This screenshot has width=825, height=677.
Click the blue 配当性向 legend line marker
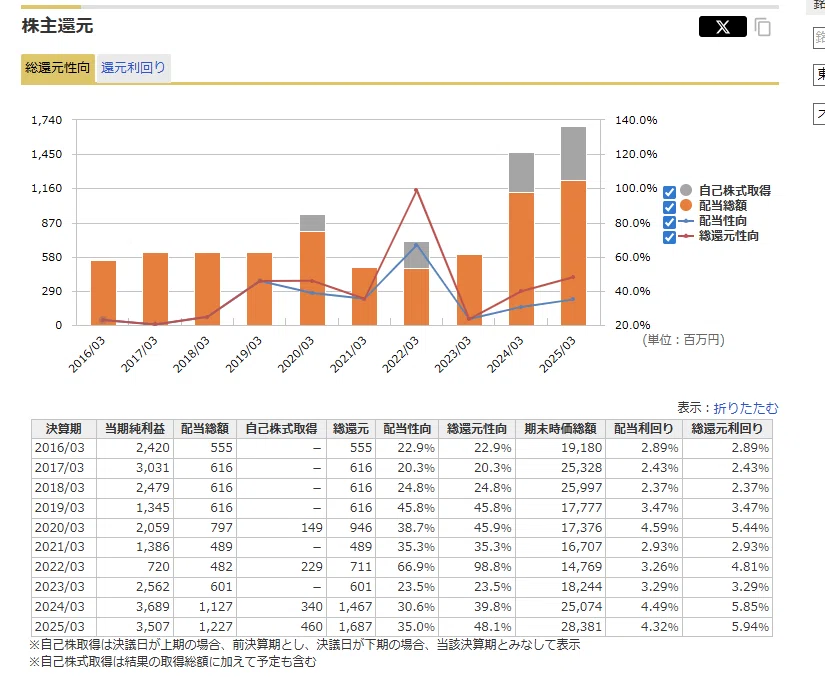pos(686,221)
